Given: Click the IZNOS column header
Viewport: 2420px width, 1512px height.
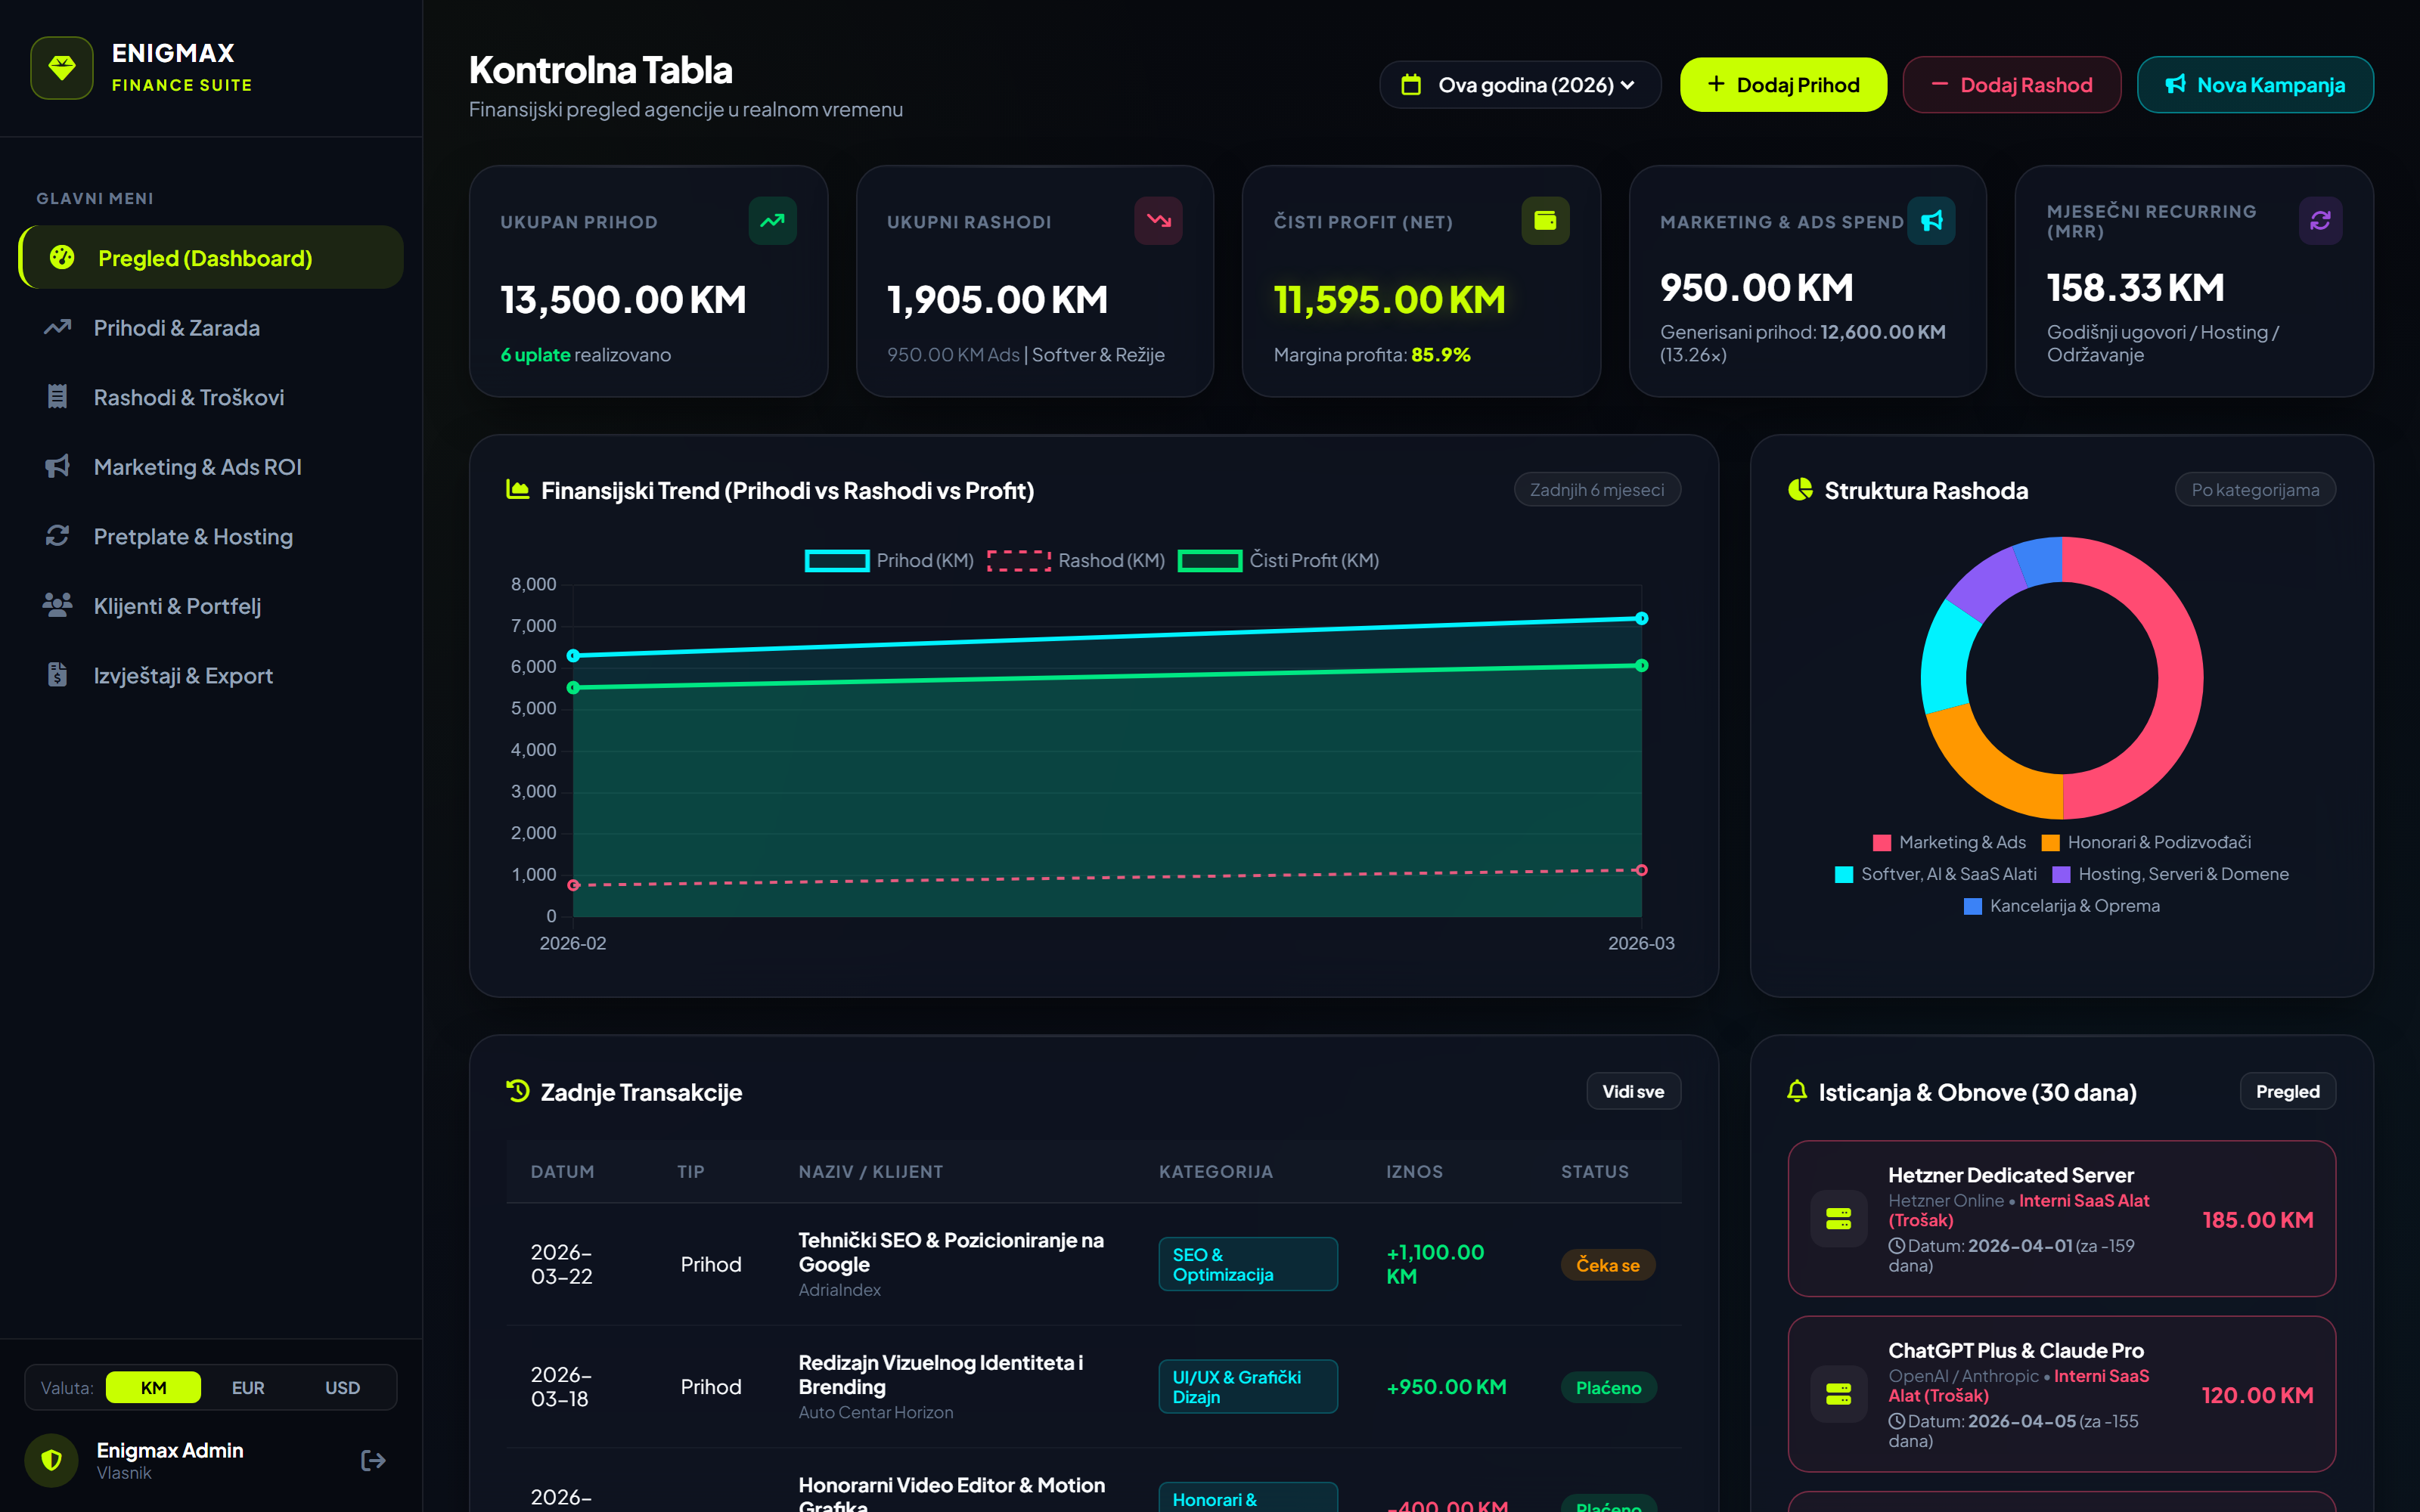Looking at the screenshot, I should (1414, 1172).
